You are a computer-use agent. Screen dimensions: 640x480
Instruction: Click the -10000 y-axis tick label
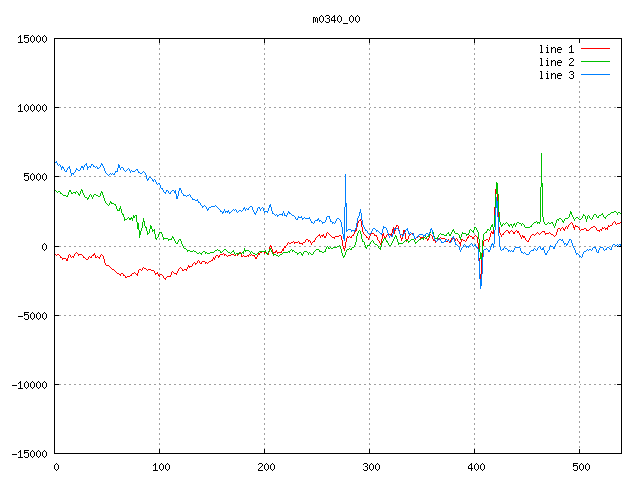tap(27, 384)
